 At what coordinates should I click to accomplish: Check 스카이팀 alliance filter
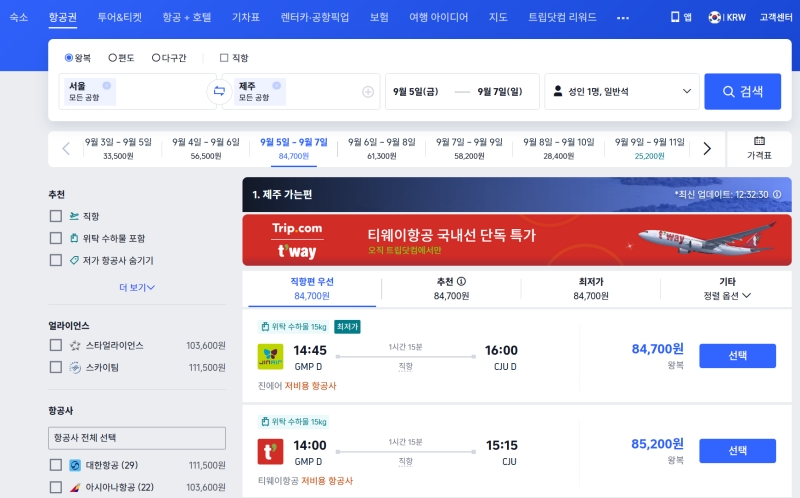coord(56,367)
